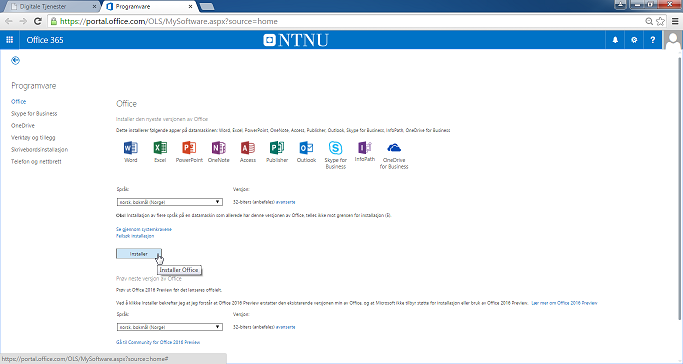The width and height of the screenshot is (683, 364).
Task: Select Verktøy og tillegg in sidebar
Action: tap(33, 138)
